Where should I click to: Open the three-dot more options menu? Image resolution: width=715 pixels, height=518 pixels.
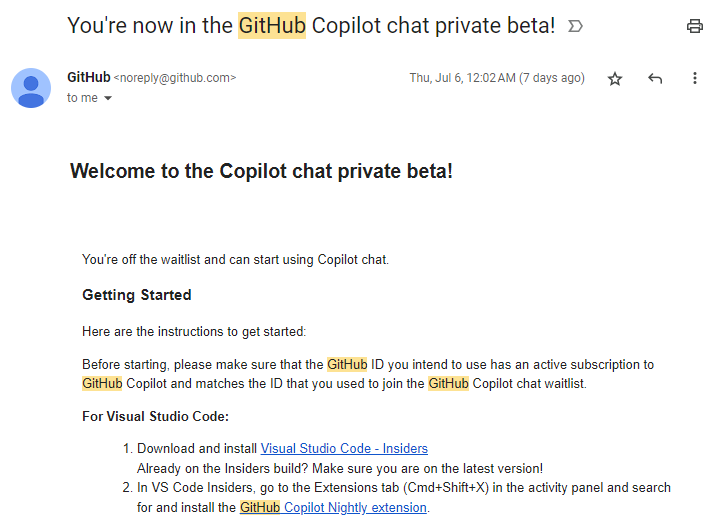pyautogui.click(x=694, y=78)
